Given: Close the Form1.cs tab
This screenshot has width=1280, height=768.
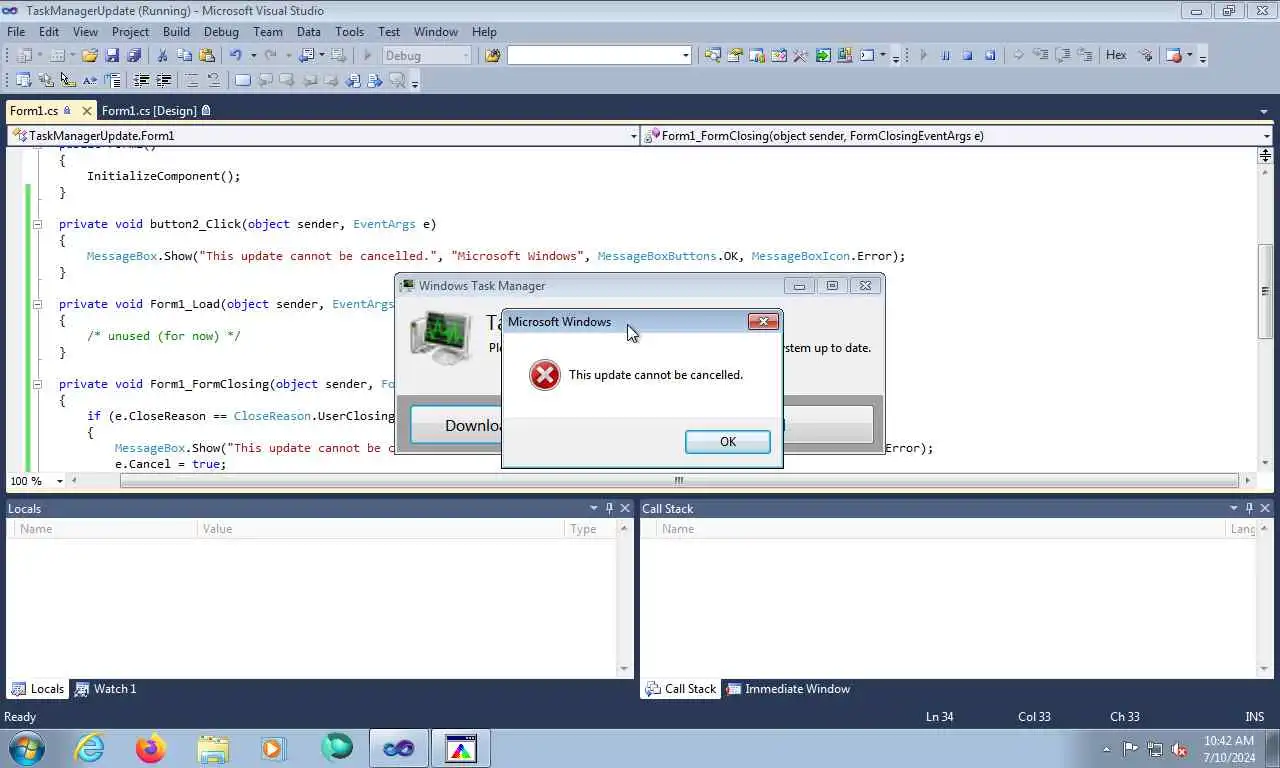Looking at the screenshot, I should click(x=87, y=111).
